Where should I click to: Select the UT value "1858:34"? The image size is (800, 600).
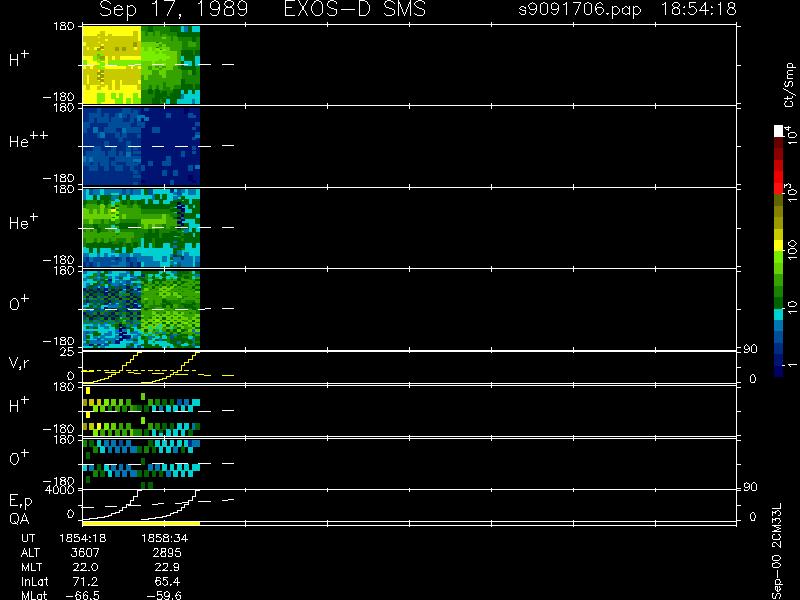(x=164, y=538)
